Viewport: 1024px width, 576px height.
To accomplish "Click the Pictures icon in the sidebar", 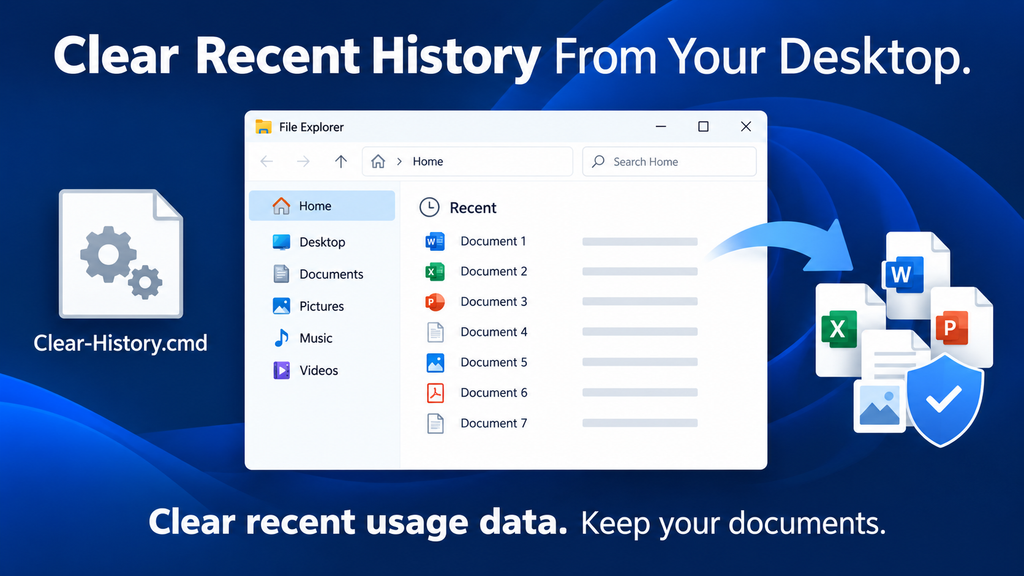I will tap(281, 306).
